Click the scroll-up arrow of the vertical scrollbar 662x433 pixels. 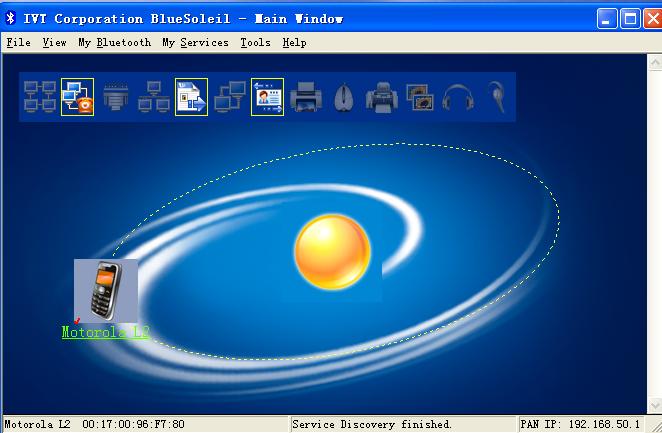click(x=654, y=63)
